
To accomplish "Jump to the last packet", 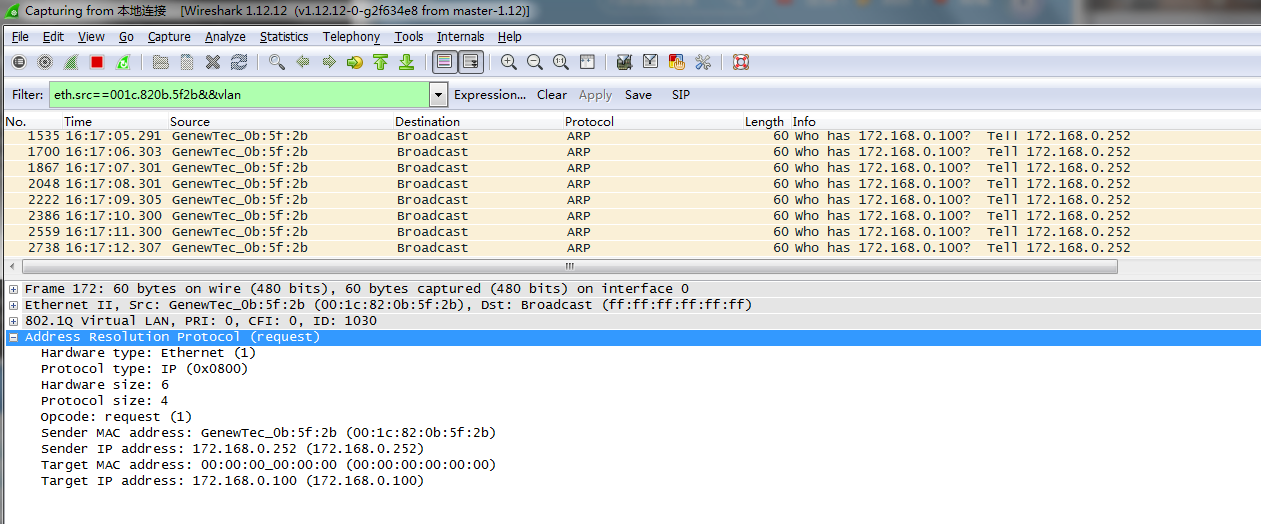I will tap(406, 62).
